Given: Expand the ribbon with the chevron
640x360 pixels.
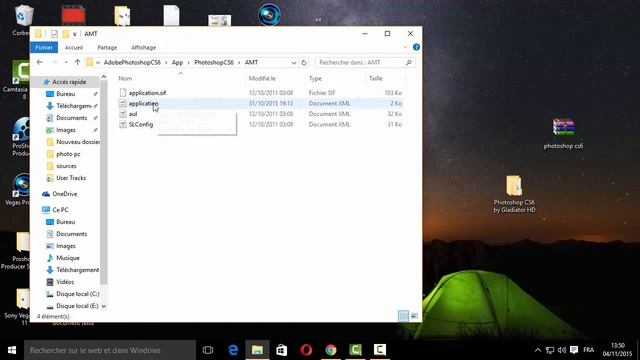Looking at the screenshot, I should (405, 47).
